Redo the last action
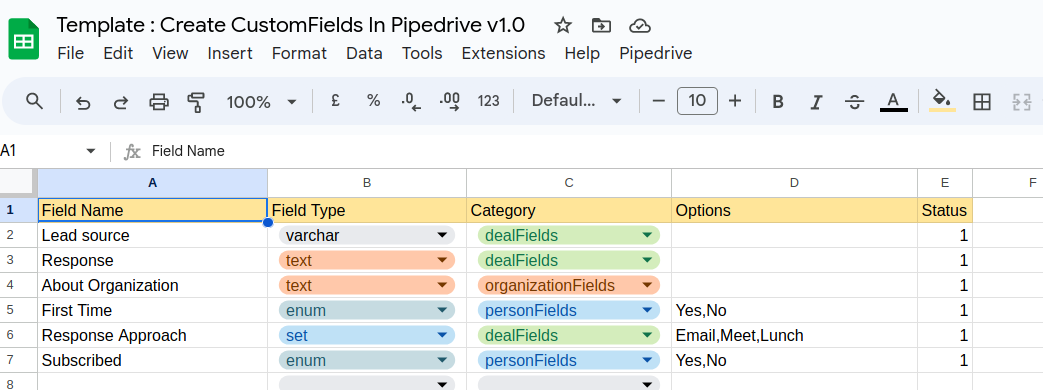The height and width of the screenshot is (390, 1043). (x=121, y=102)
